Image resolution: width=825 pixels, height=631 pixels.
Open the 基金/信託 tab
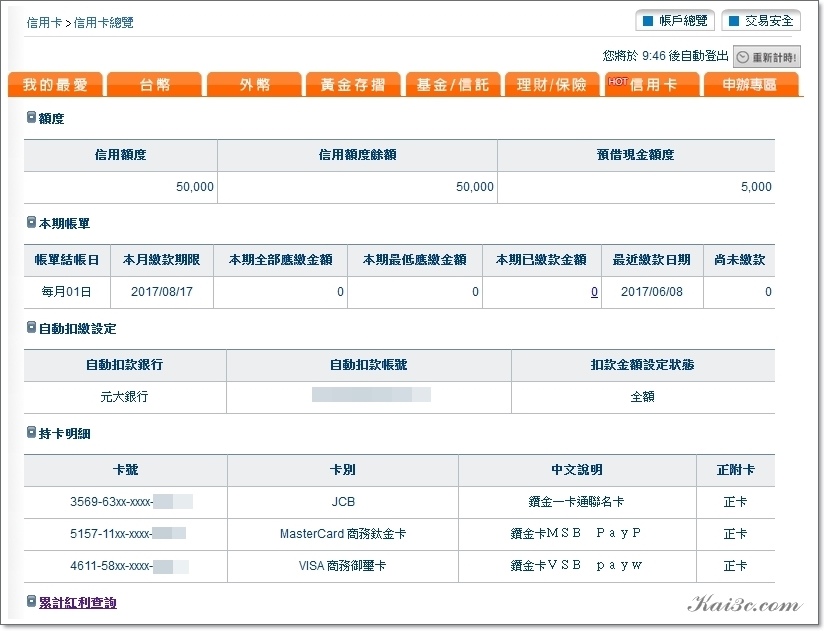453,84
